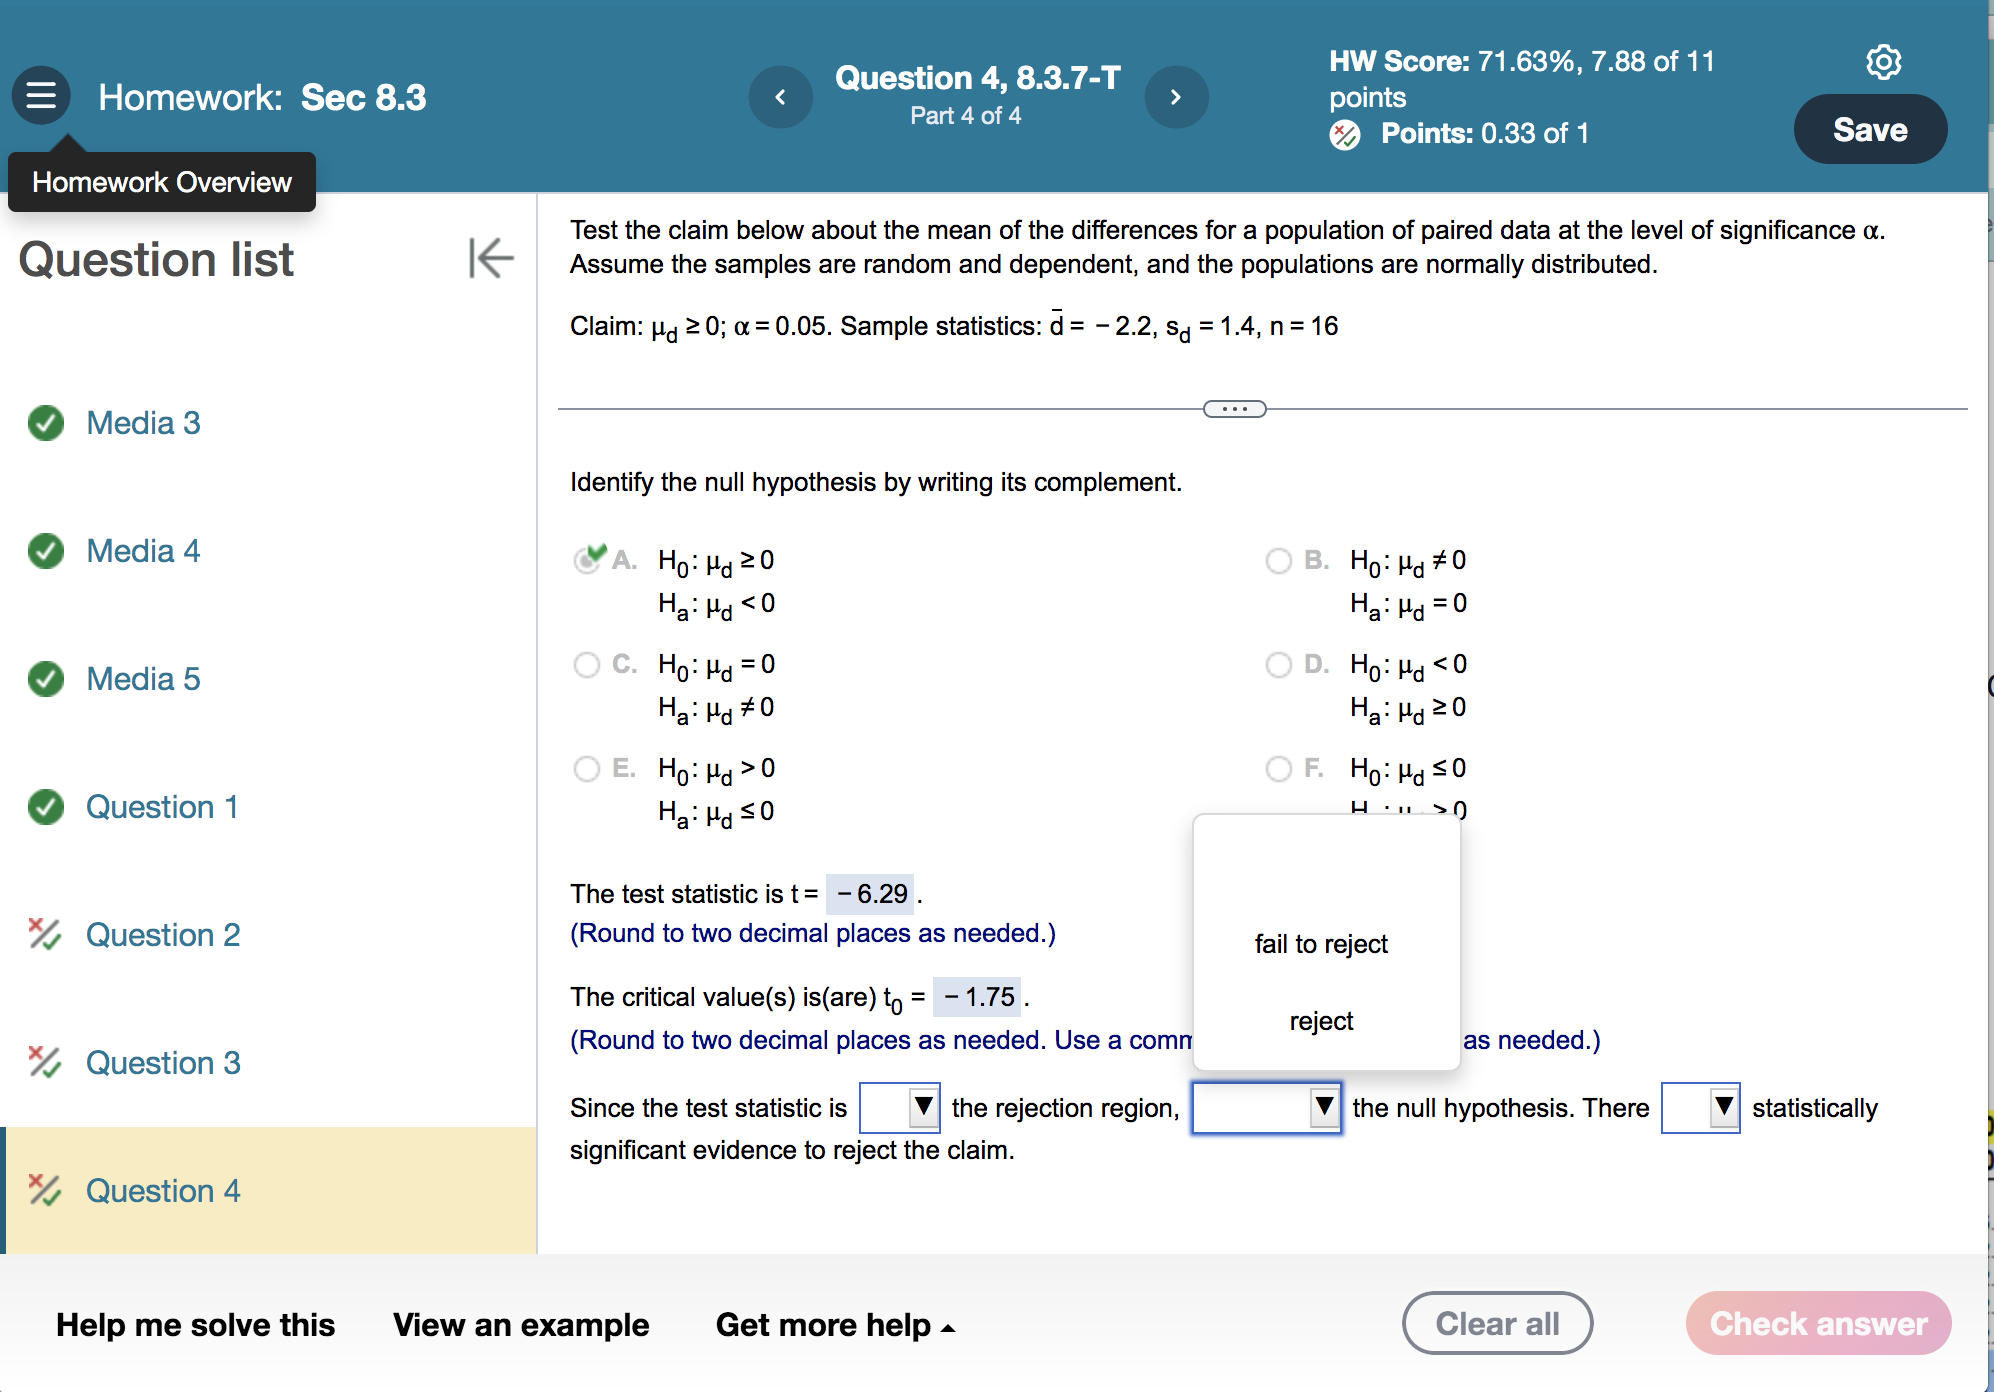Open Question 3 in question list
Image resolution: width=1994 pixels, height=1392 pixels.
click(x=163, y=1062)
